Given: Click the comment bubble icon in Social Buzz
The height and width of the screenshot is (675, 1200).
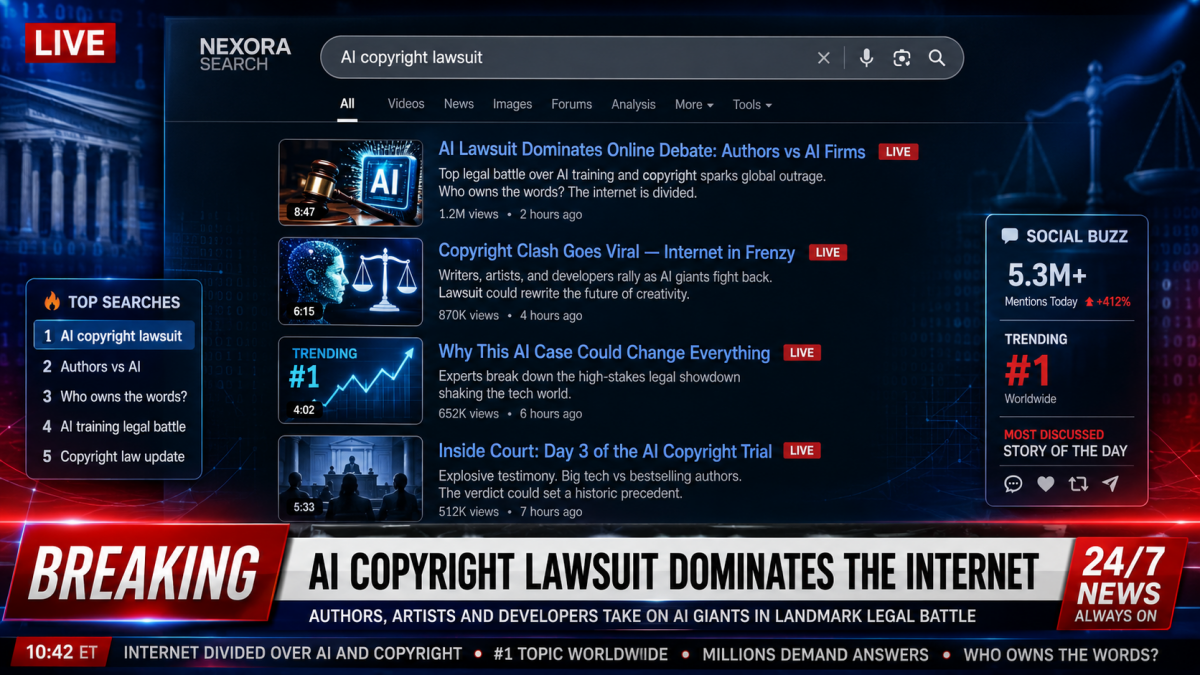Looking at the screenshot, I should click(x=1013, y=484).
